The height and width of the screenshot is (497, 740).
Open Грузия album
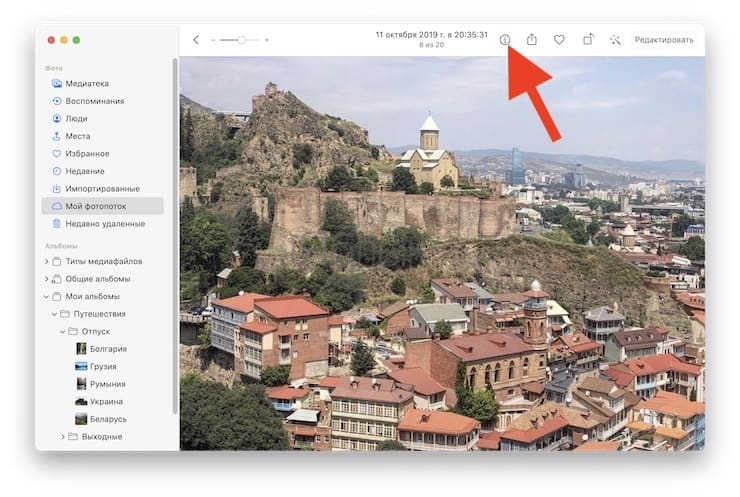pyautogui.click(x=103, y=366)
